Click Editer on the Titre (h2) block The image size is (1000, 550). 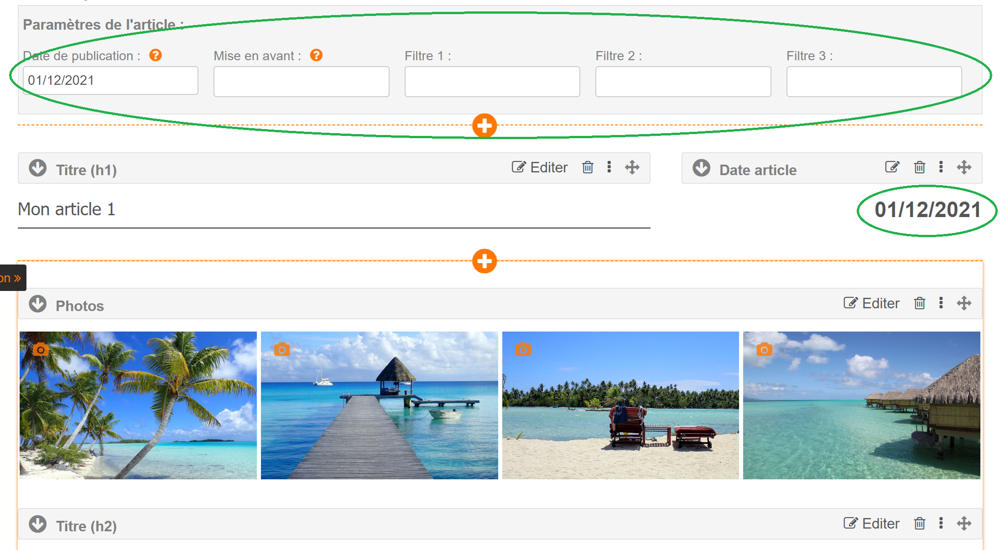pos(872,523)
